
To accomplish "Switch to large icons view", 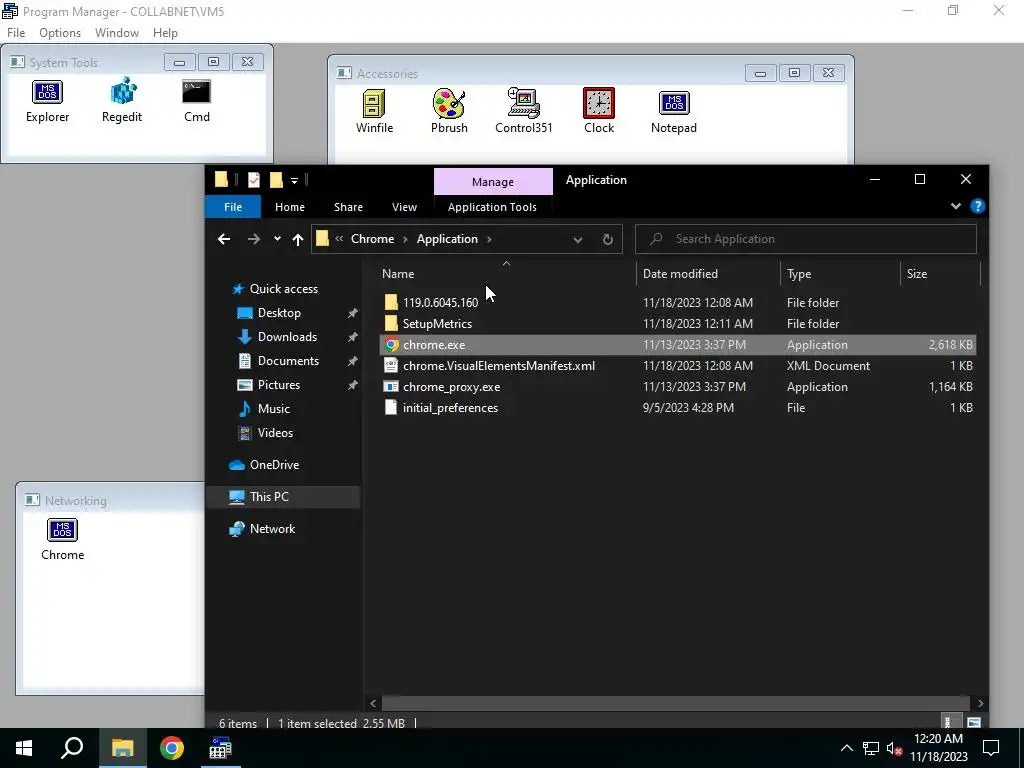I will pos(974,722).
